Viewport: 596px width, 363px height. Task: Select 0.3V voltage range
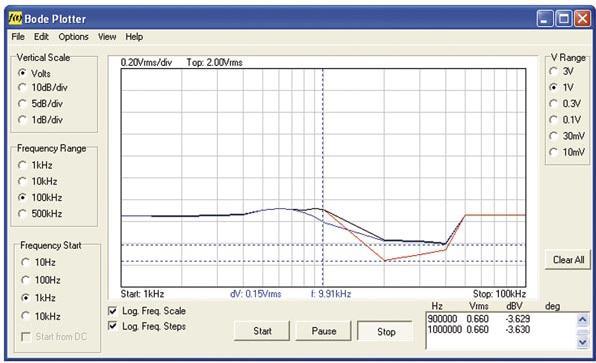tap(554, 103)
